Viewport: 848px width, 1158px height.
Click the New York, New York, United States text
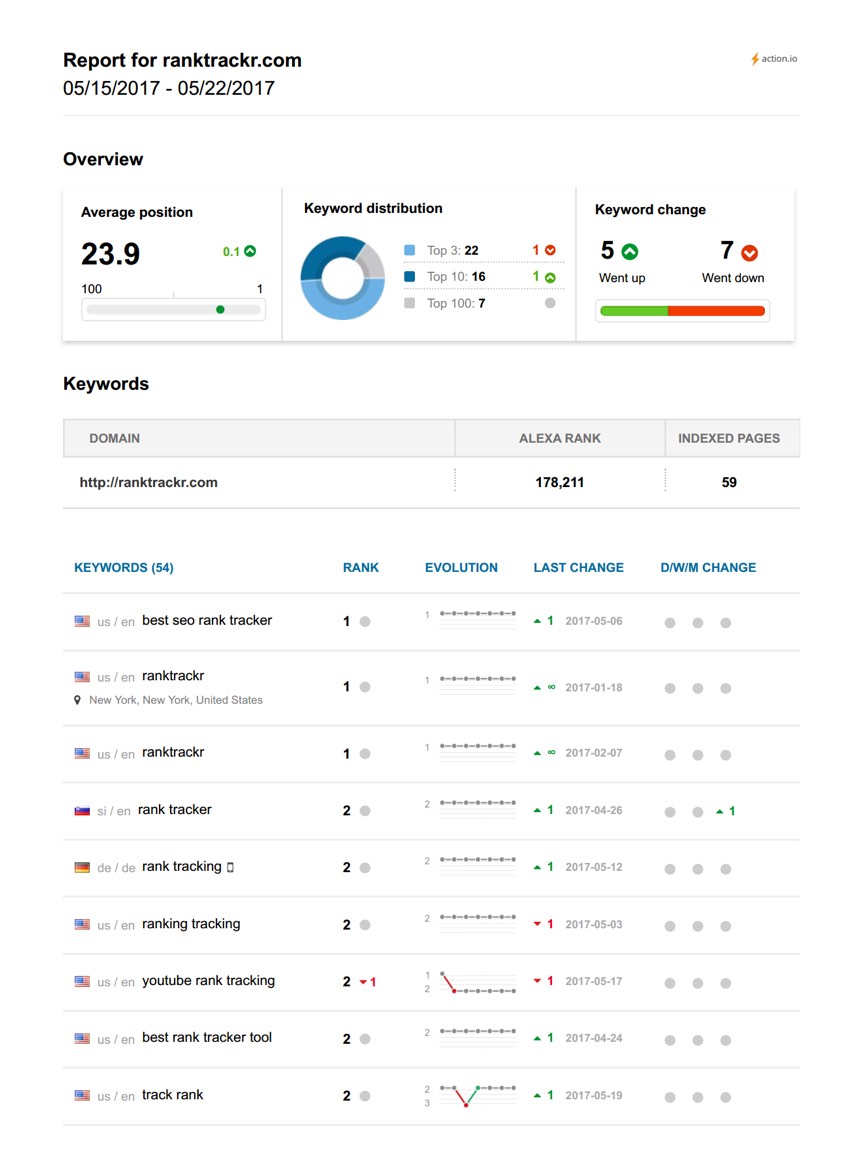(176, 700)
